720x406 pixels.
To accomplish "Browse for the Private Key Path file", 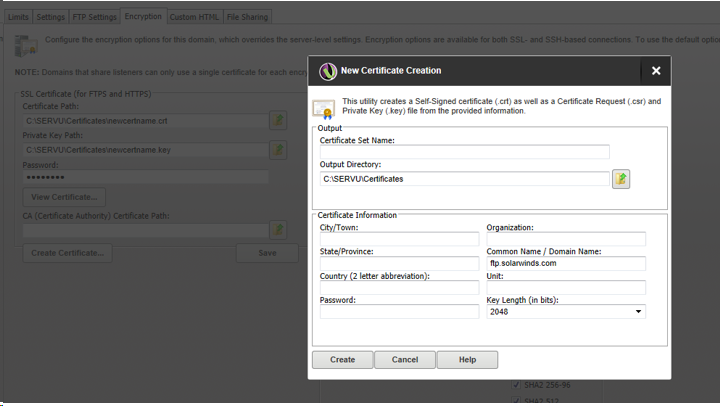I will pos(278,150).
